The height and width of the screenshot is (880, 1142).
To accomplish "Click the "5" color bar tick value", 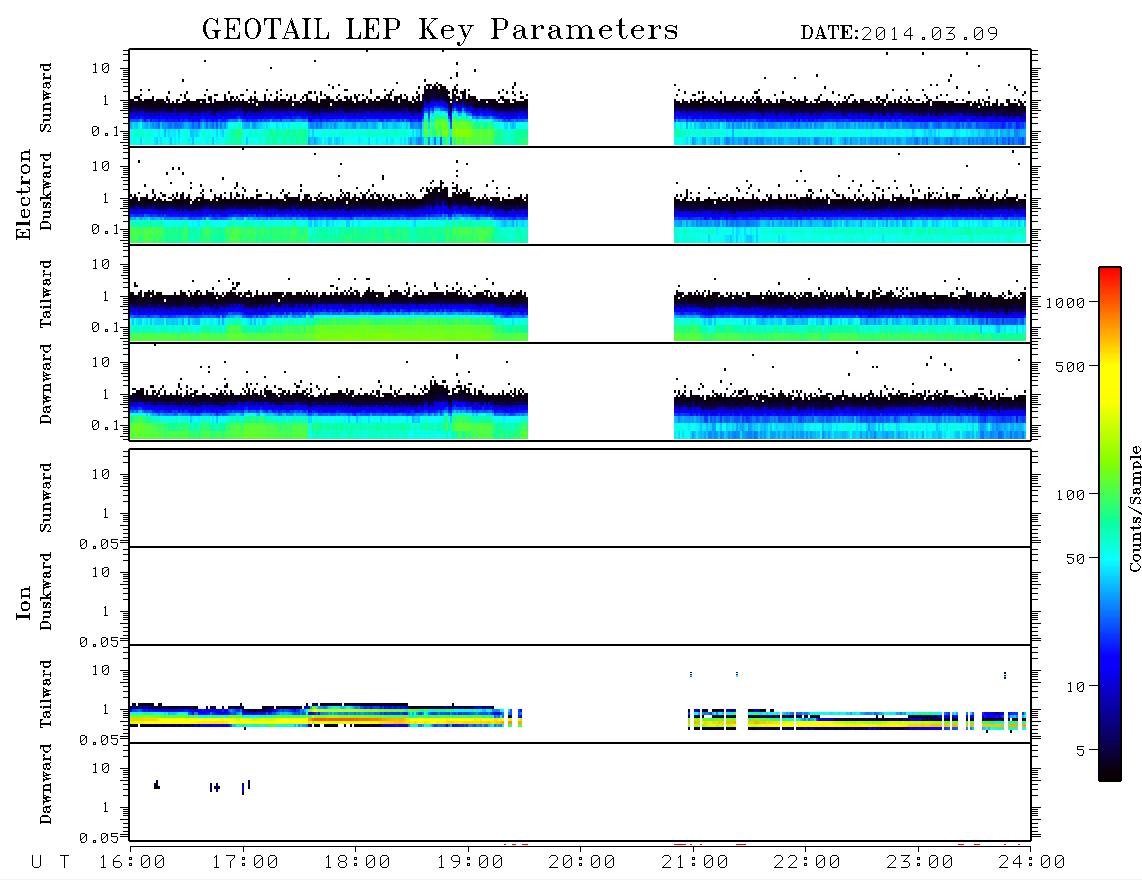I will 1080,751.
